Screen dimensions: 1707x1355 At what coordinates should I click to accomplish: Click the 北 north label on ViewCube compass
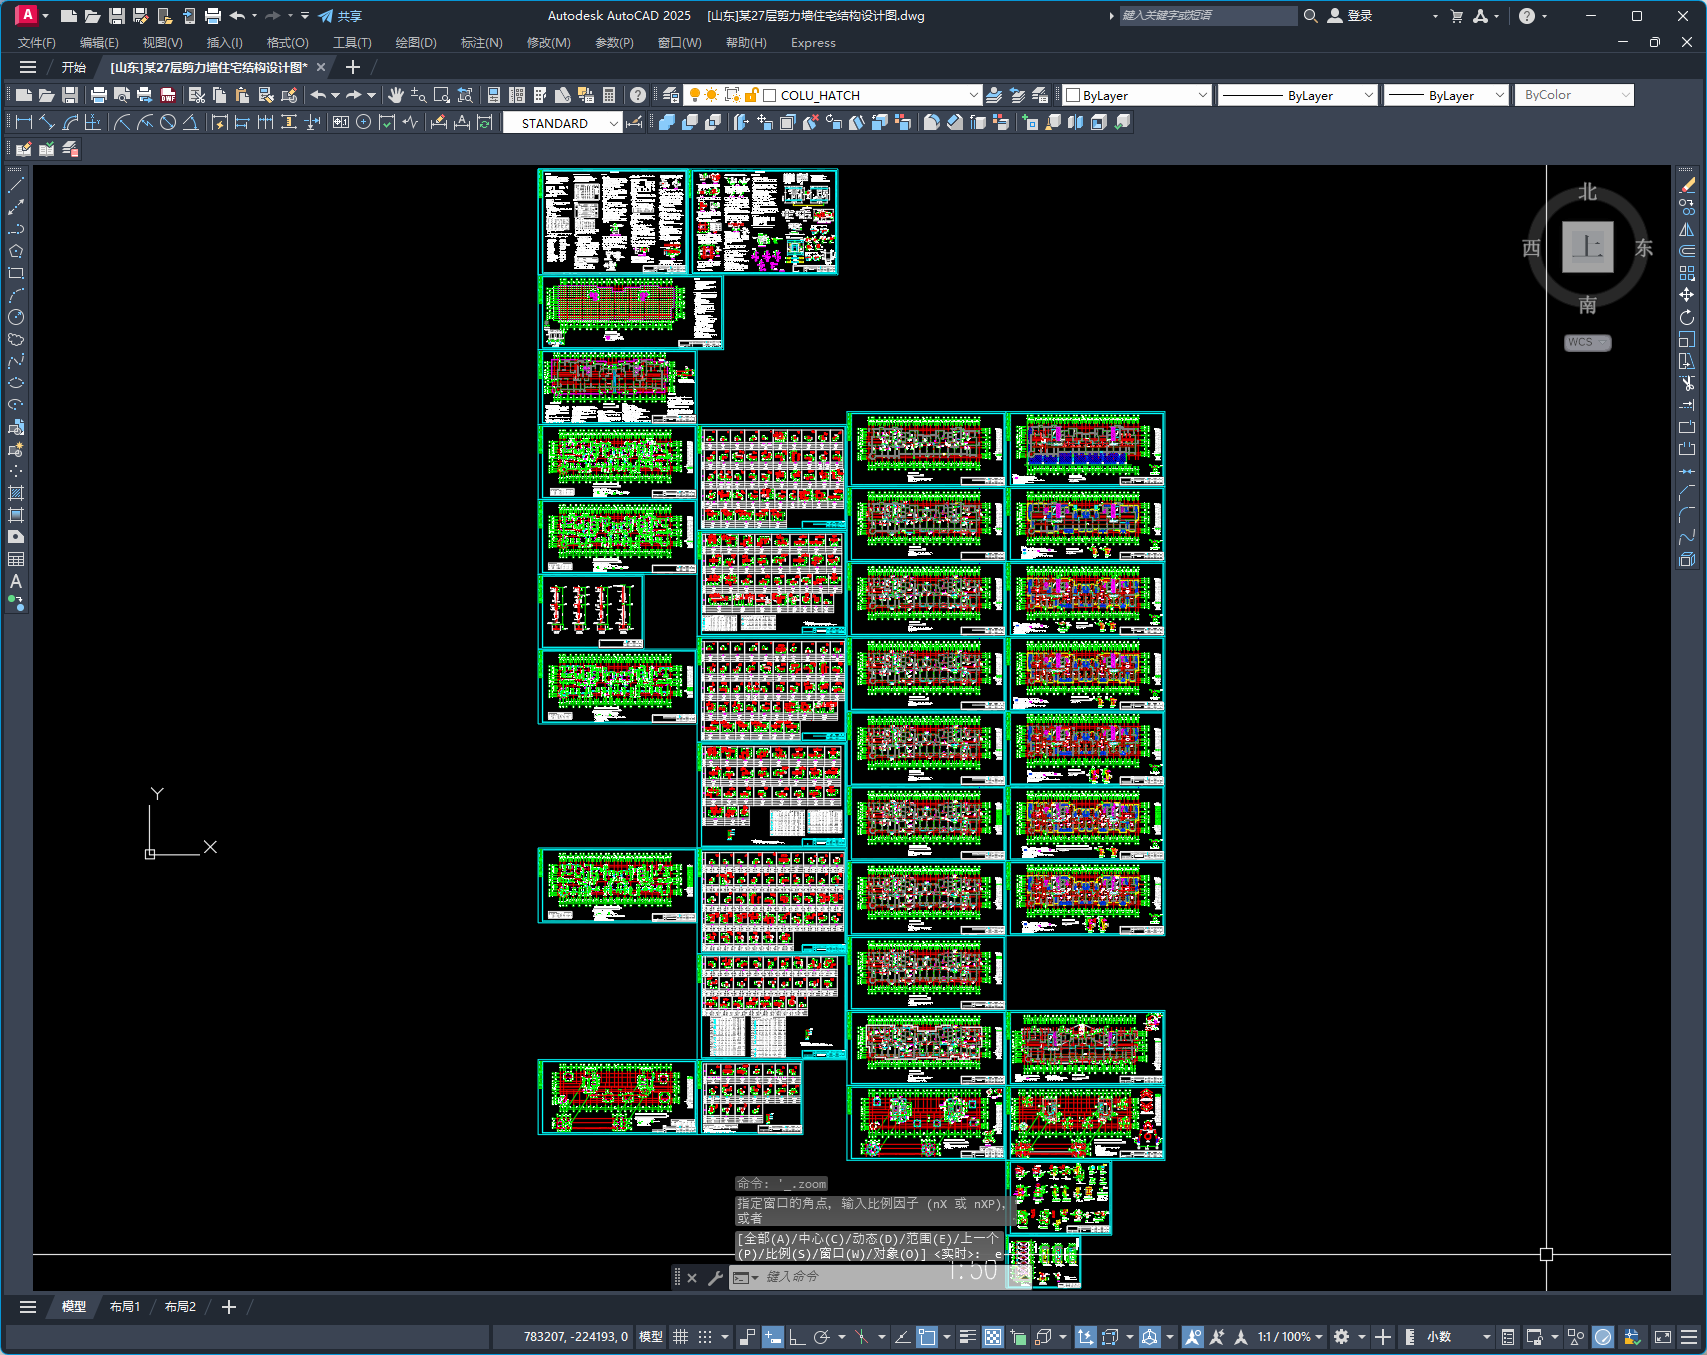pyautogui.click(x=1588, y=192)
